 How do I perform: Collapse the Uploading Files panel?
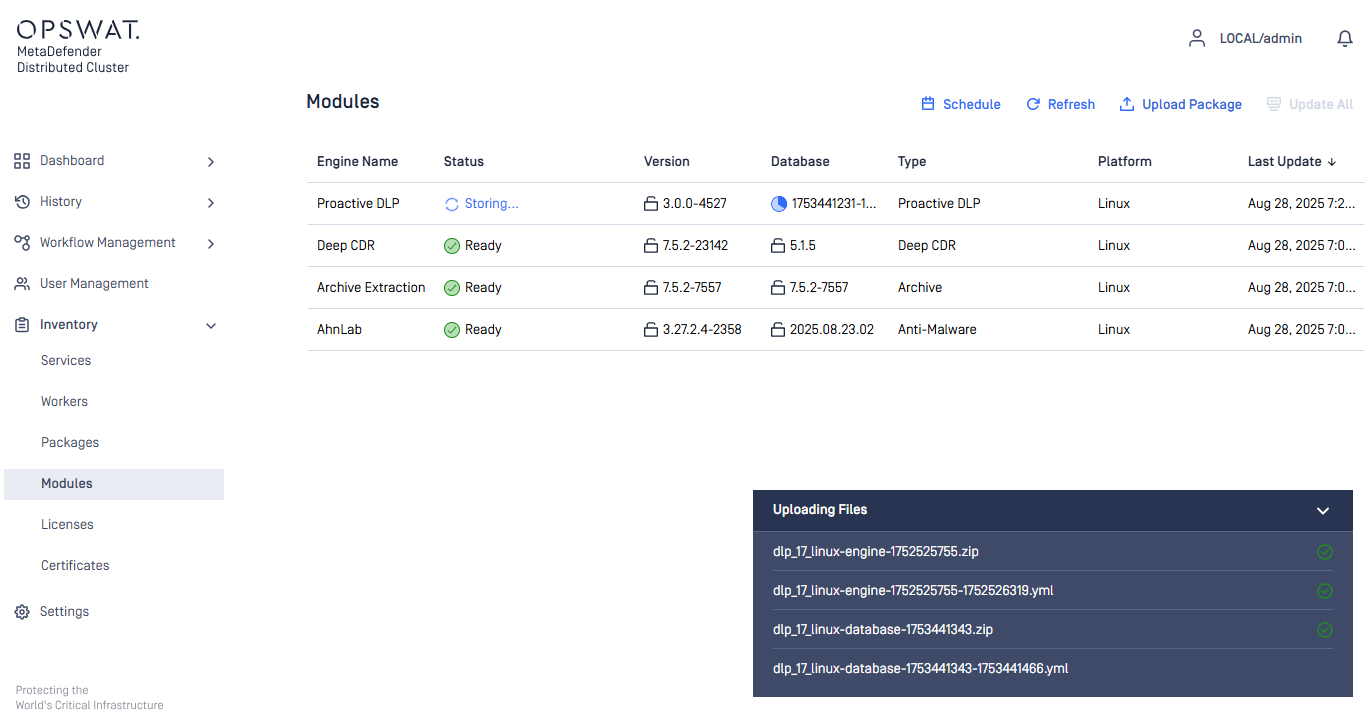[x=1323, y=511]
